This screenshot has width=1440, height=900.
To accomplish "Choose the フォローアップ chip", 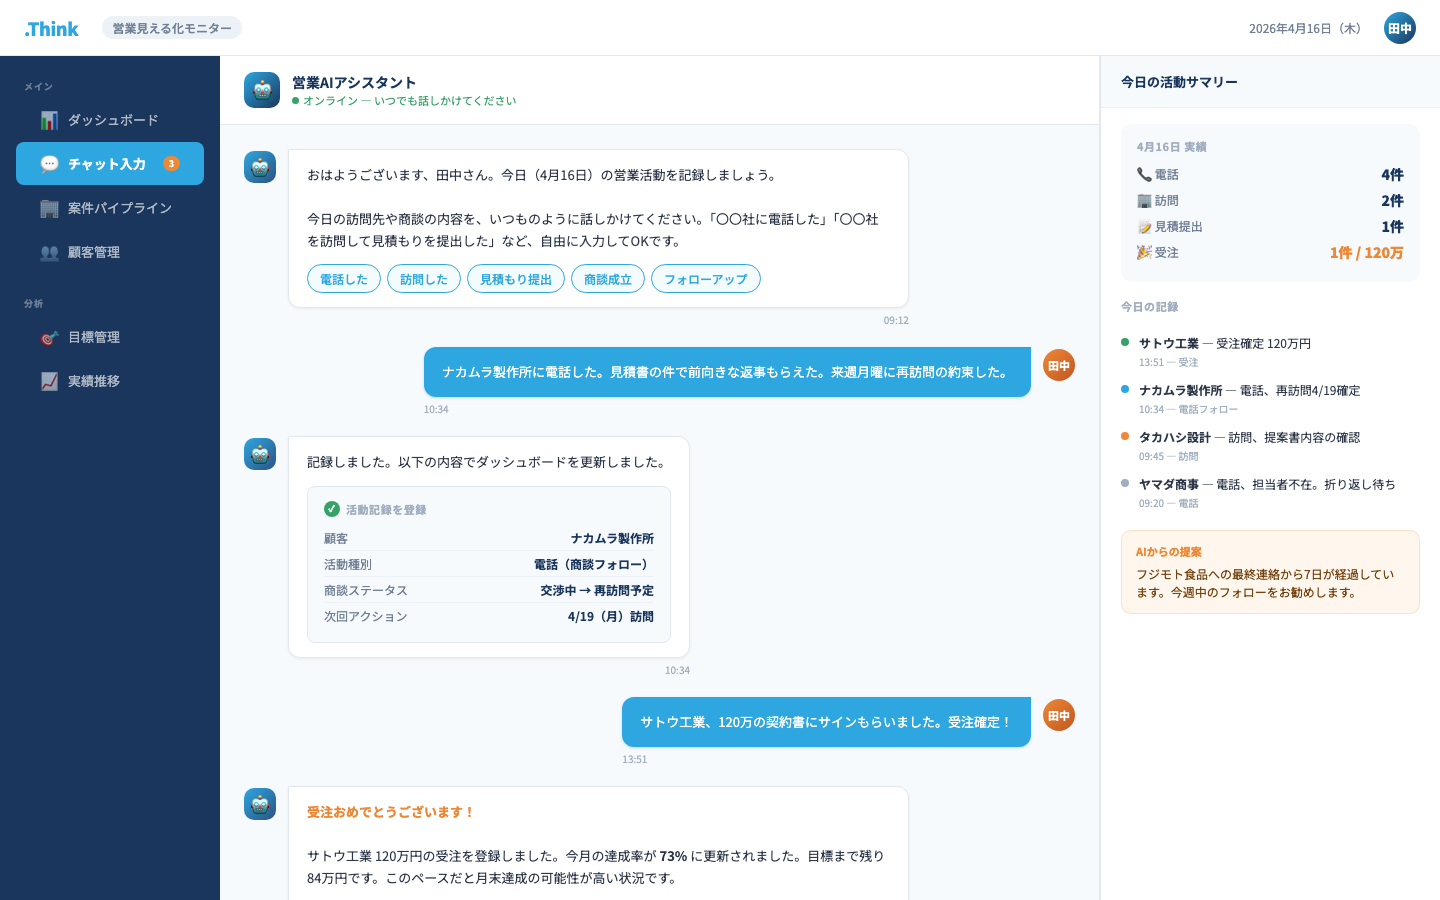I will click(706, 279).
